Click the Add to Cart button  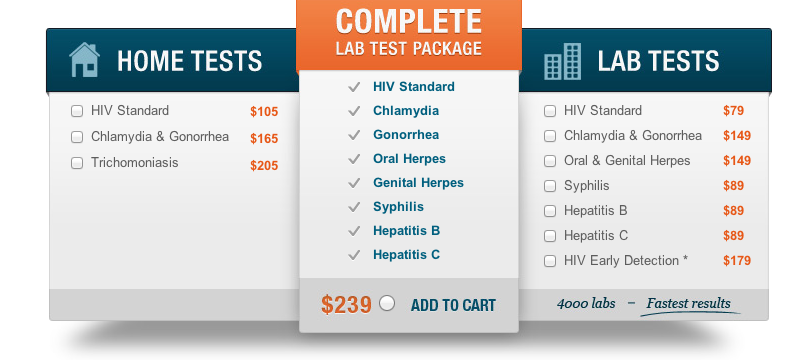pyautogui.click(x=453, y=305)
